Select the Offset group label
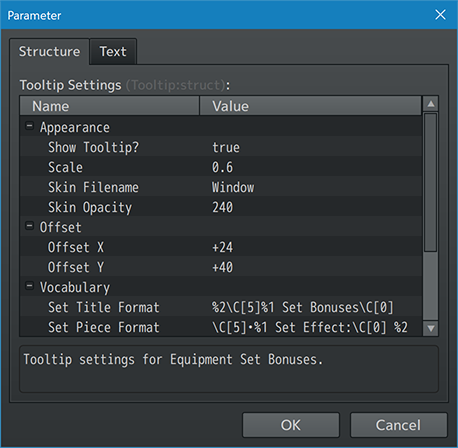 [60, 227]
